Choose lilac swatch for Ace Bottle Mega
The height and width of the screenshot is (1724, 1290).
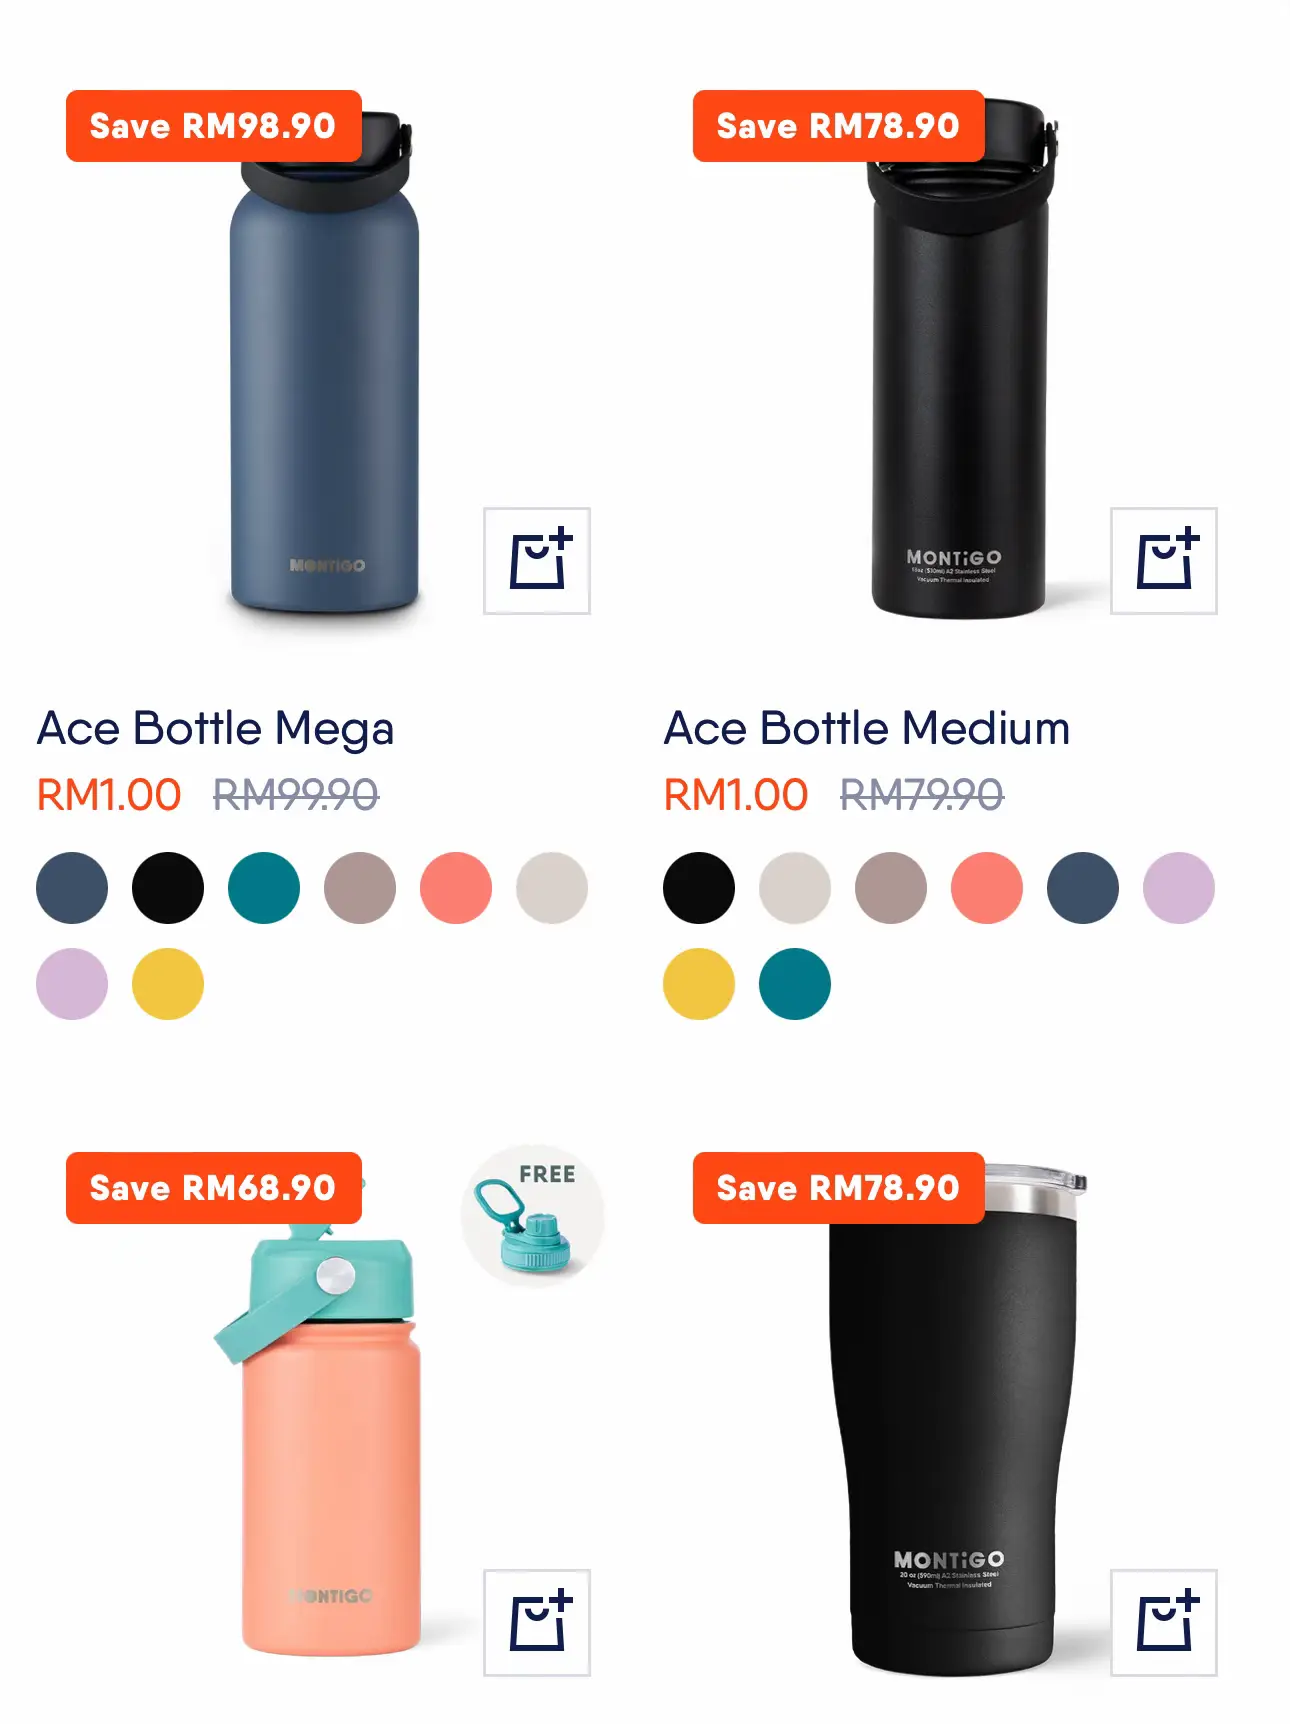pyautogui.click(x=72, y=984)
